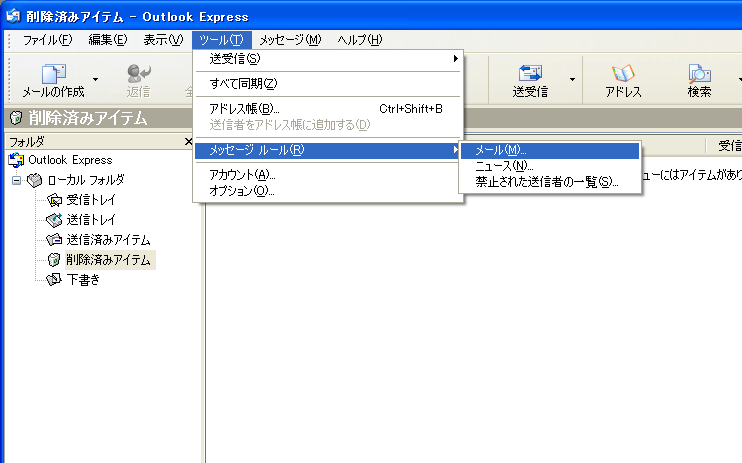Click the 検索 (Find) toolbar icon
Screen dimensions: 742x463
[699, 75]
